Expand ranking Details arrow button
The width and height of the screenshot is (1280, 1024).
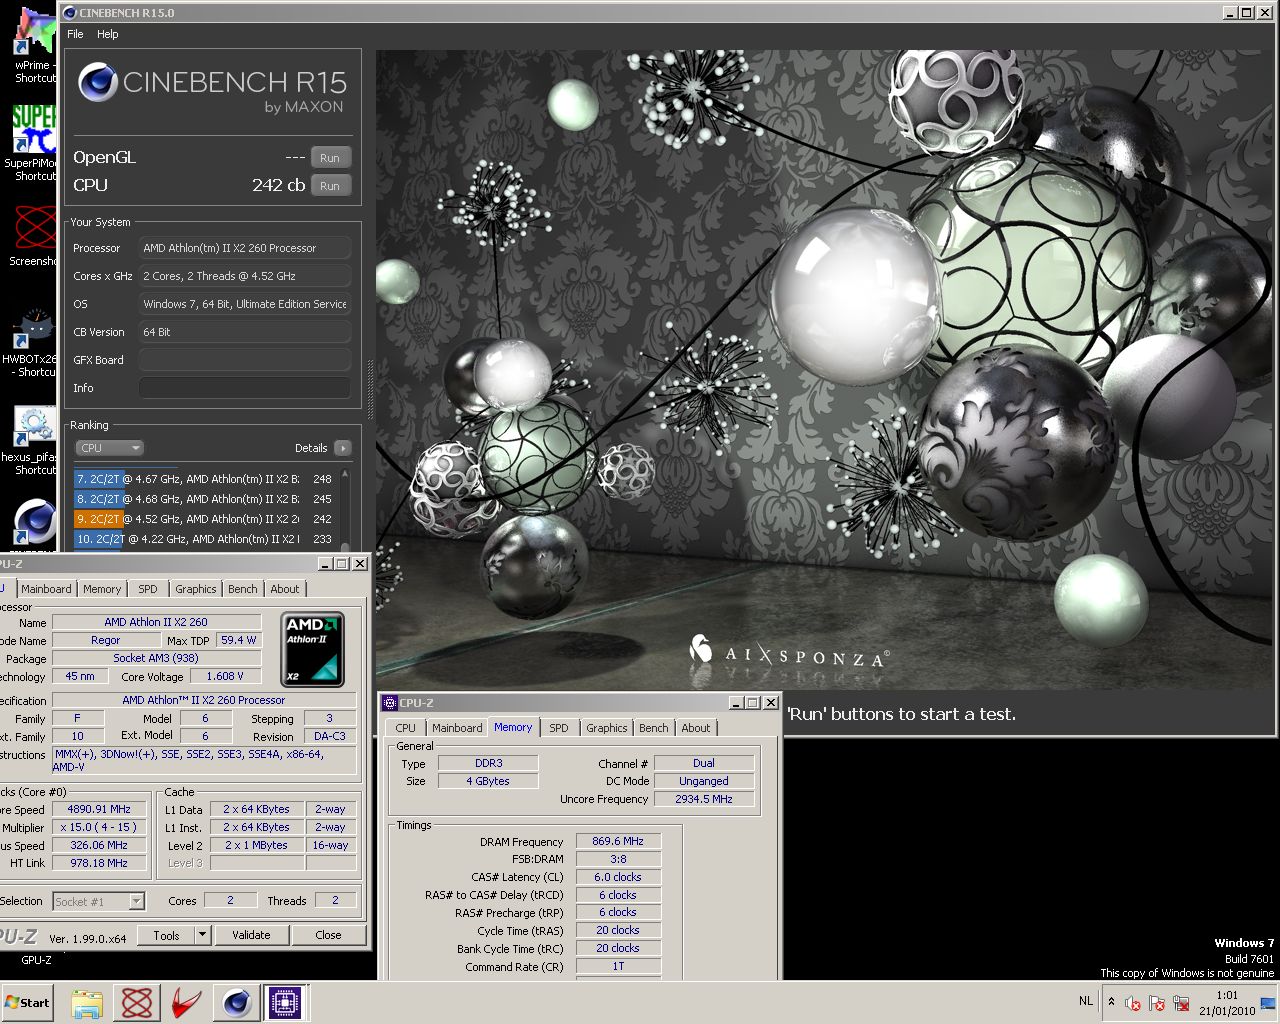click(x=342, y=448)
